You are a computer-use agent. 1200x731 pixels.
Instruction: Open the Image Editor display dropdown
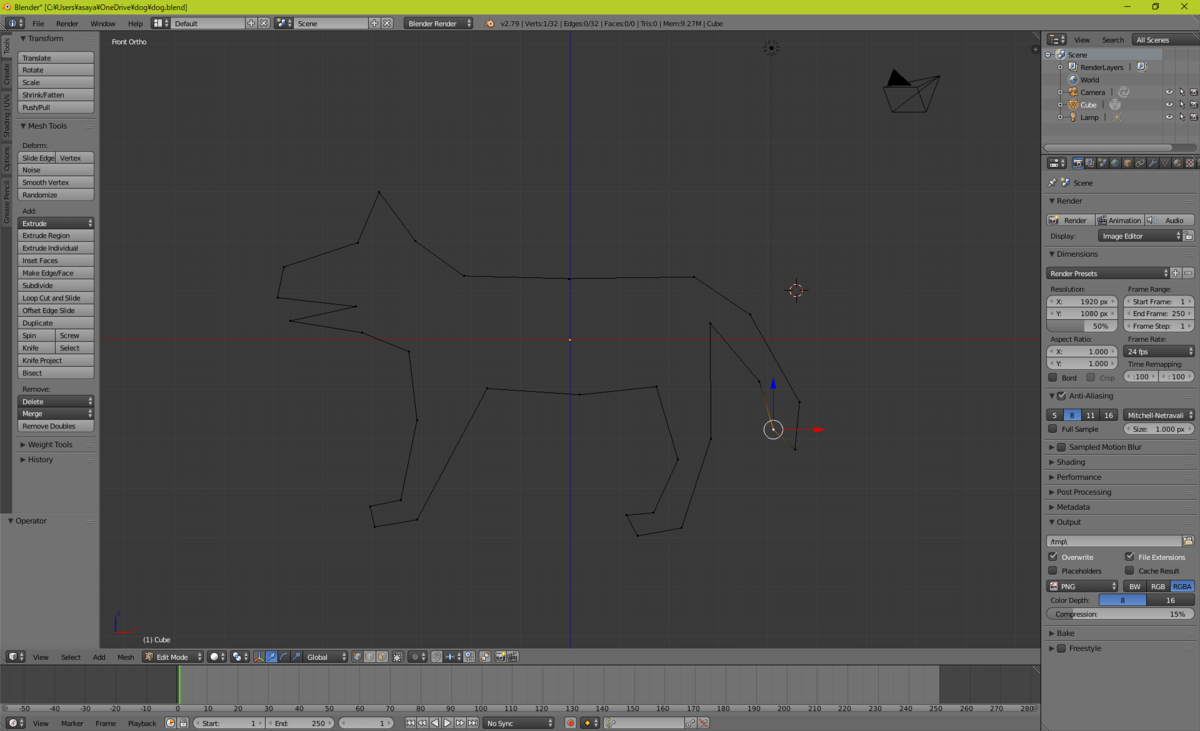coord(1139,236)
